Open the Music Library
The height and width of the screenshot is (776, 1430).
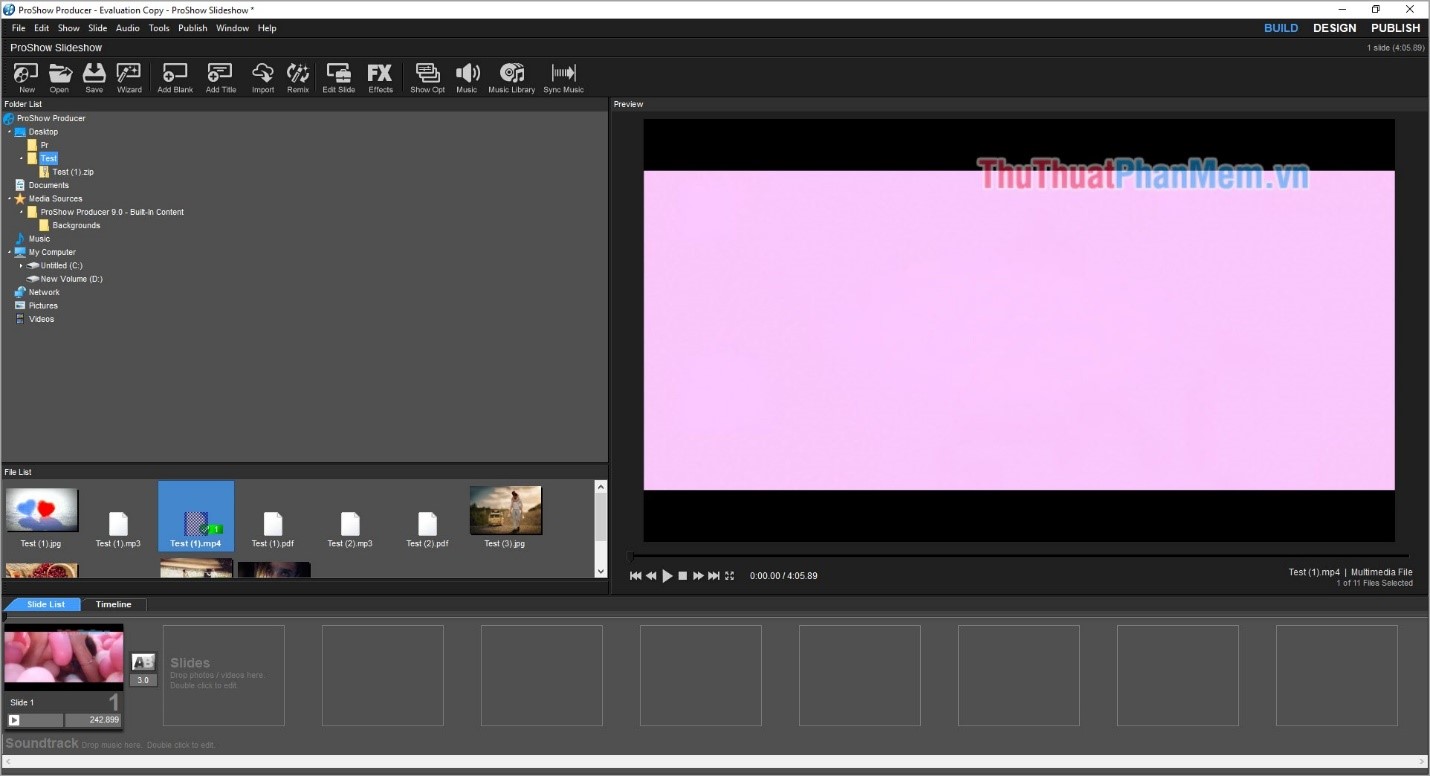[x=511, y=77]
